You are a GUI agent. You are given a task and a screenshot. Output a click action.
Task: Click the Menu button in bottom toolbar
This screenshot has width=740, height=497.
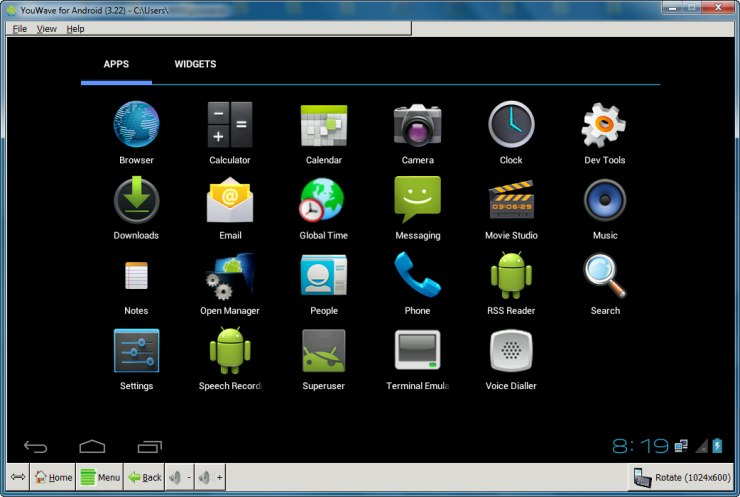coord(100,477)
